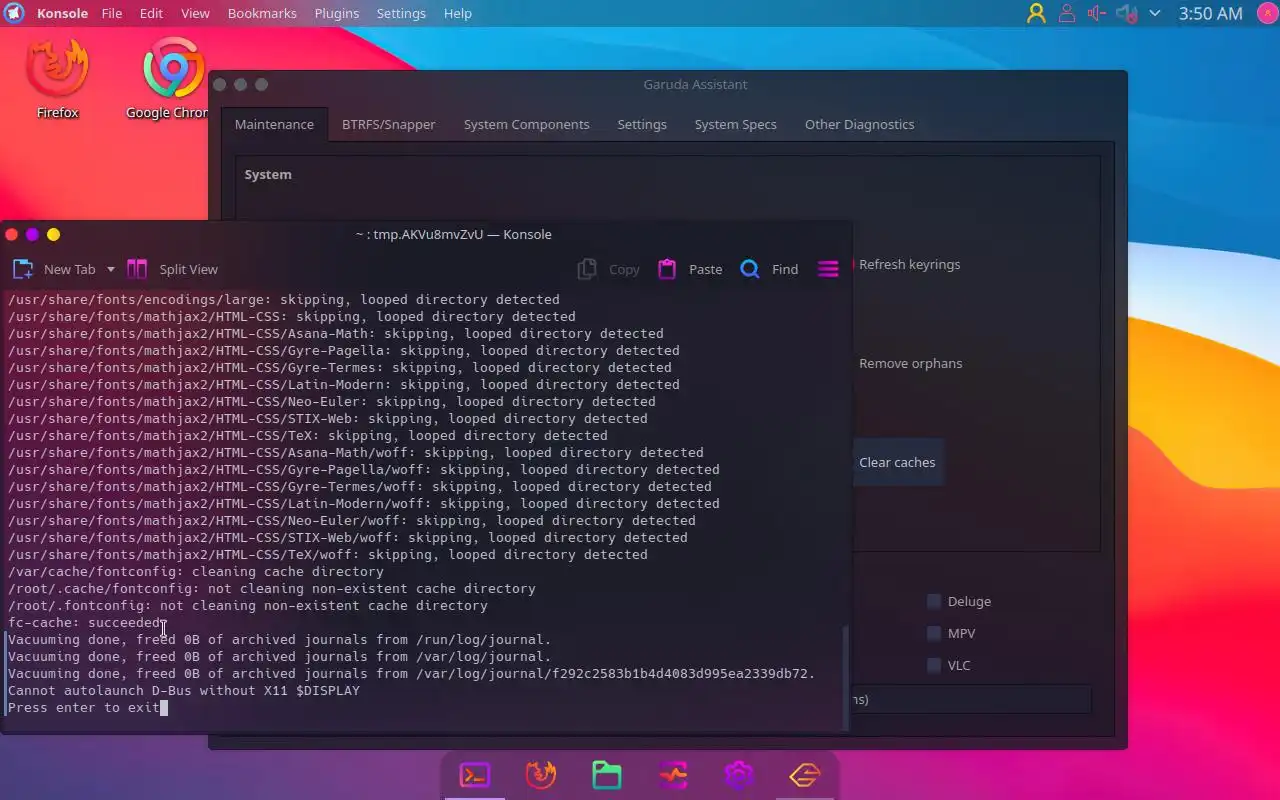1280x800 pixels.
Task: Open the settings gear icon in the dock
Action: tap(739, 775)
